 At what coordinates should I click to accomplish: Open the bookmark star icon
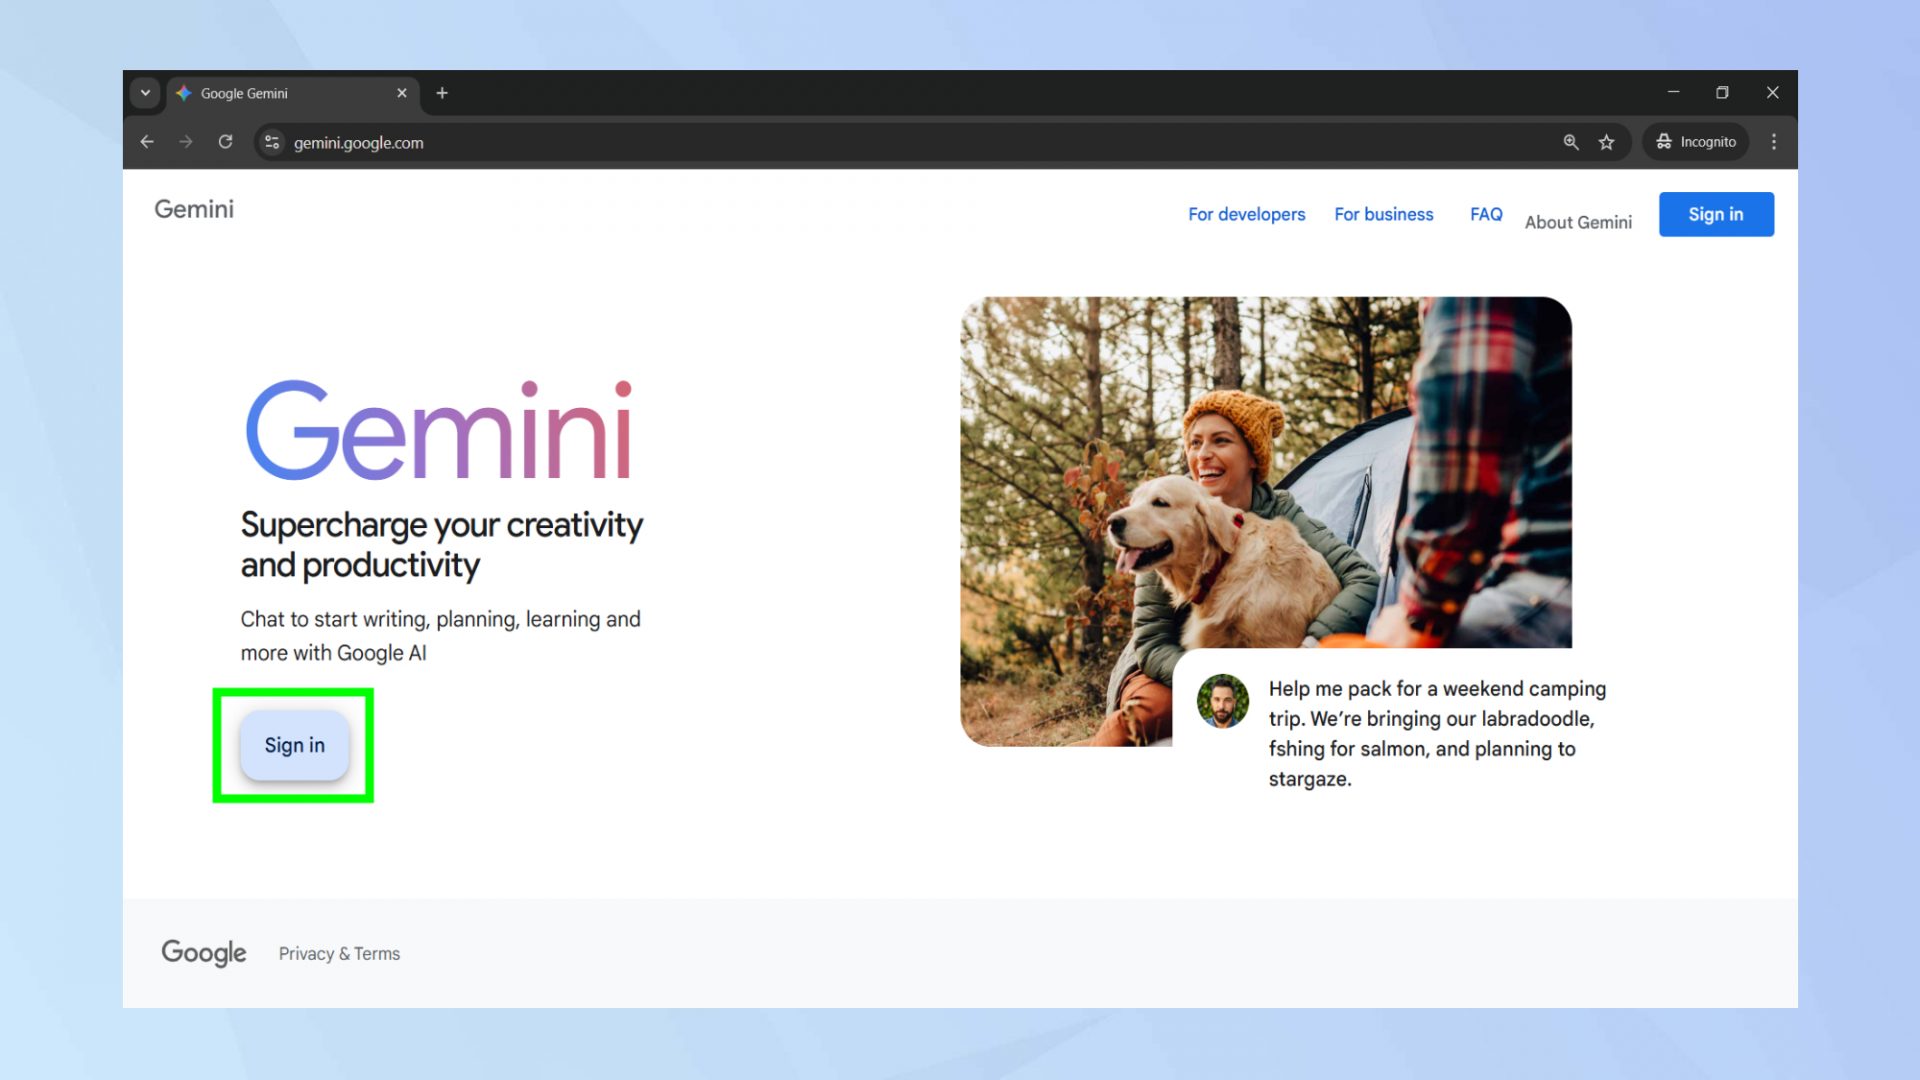click(1607, 142)
